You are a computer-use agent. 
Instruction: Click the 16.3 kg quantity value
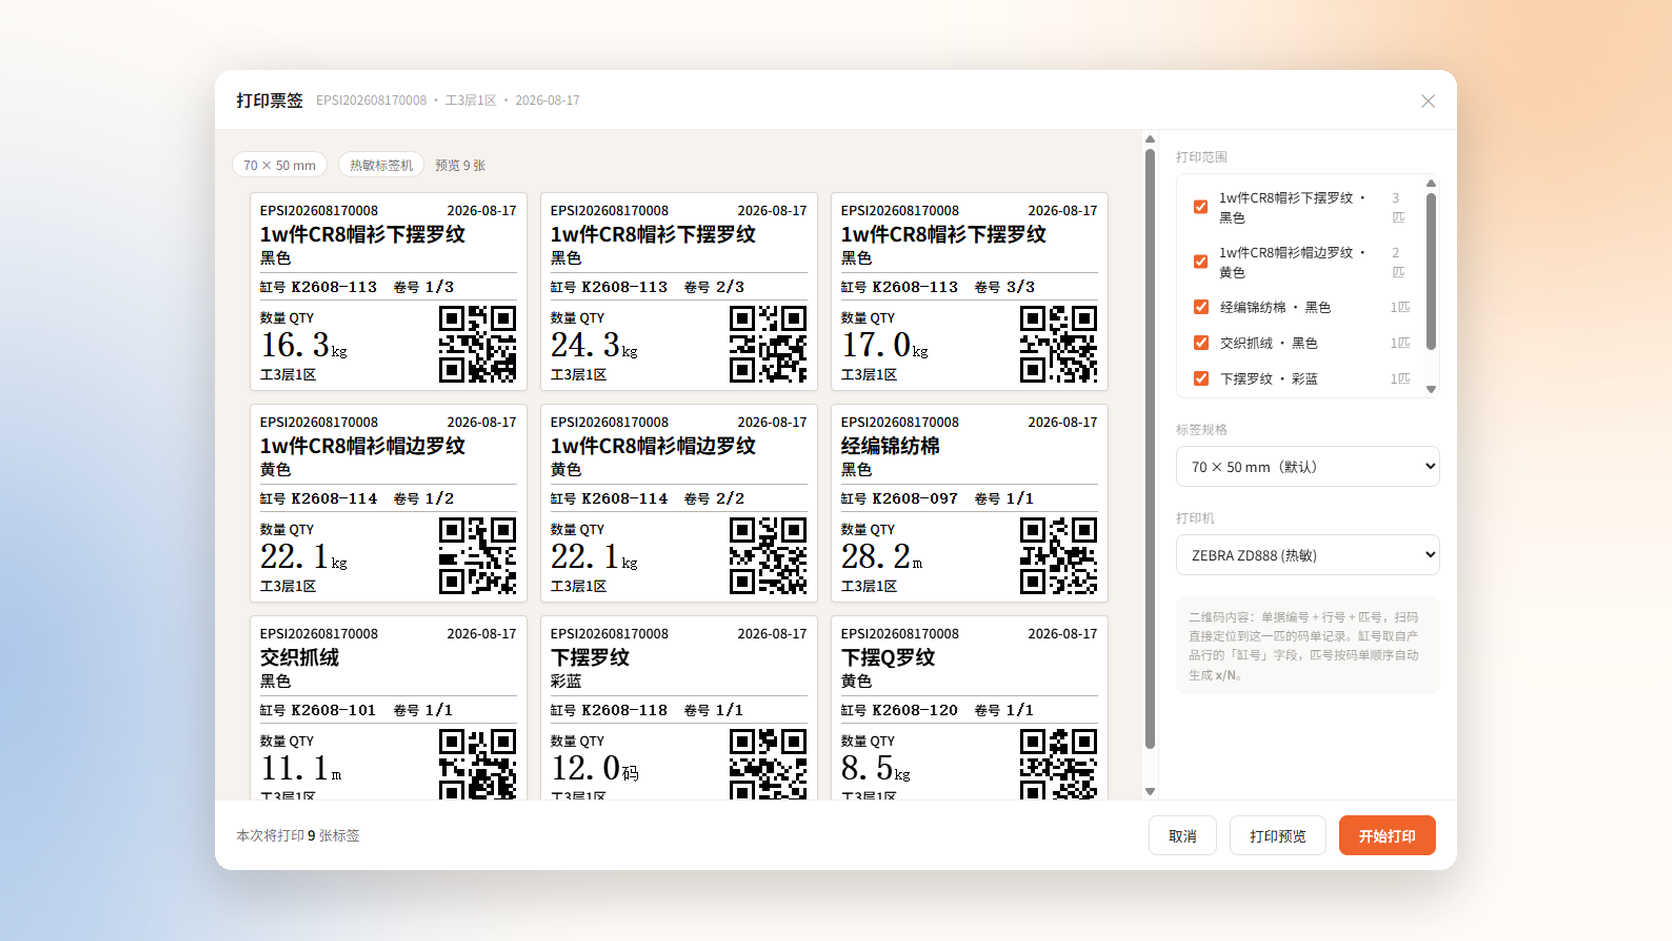tap(304, 346)
